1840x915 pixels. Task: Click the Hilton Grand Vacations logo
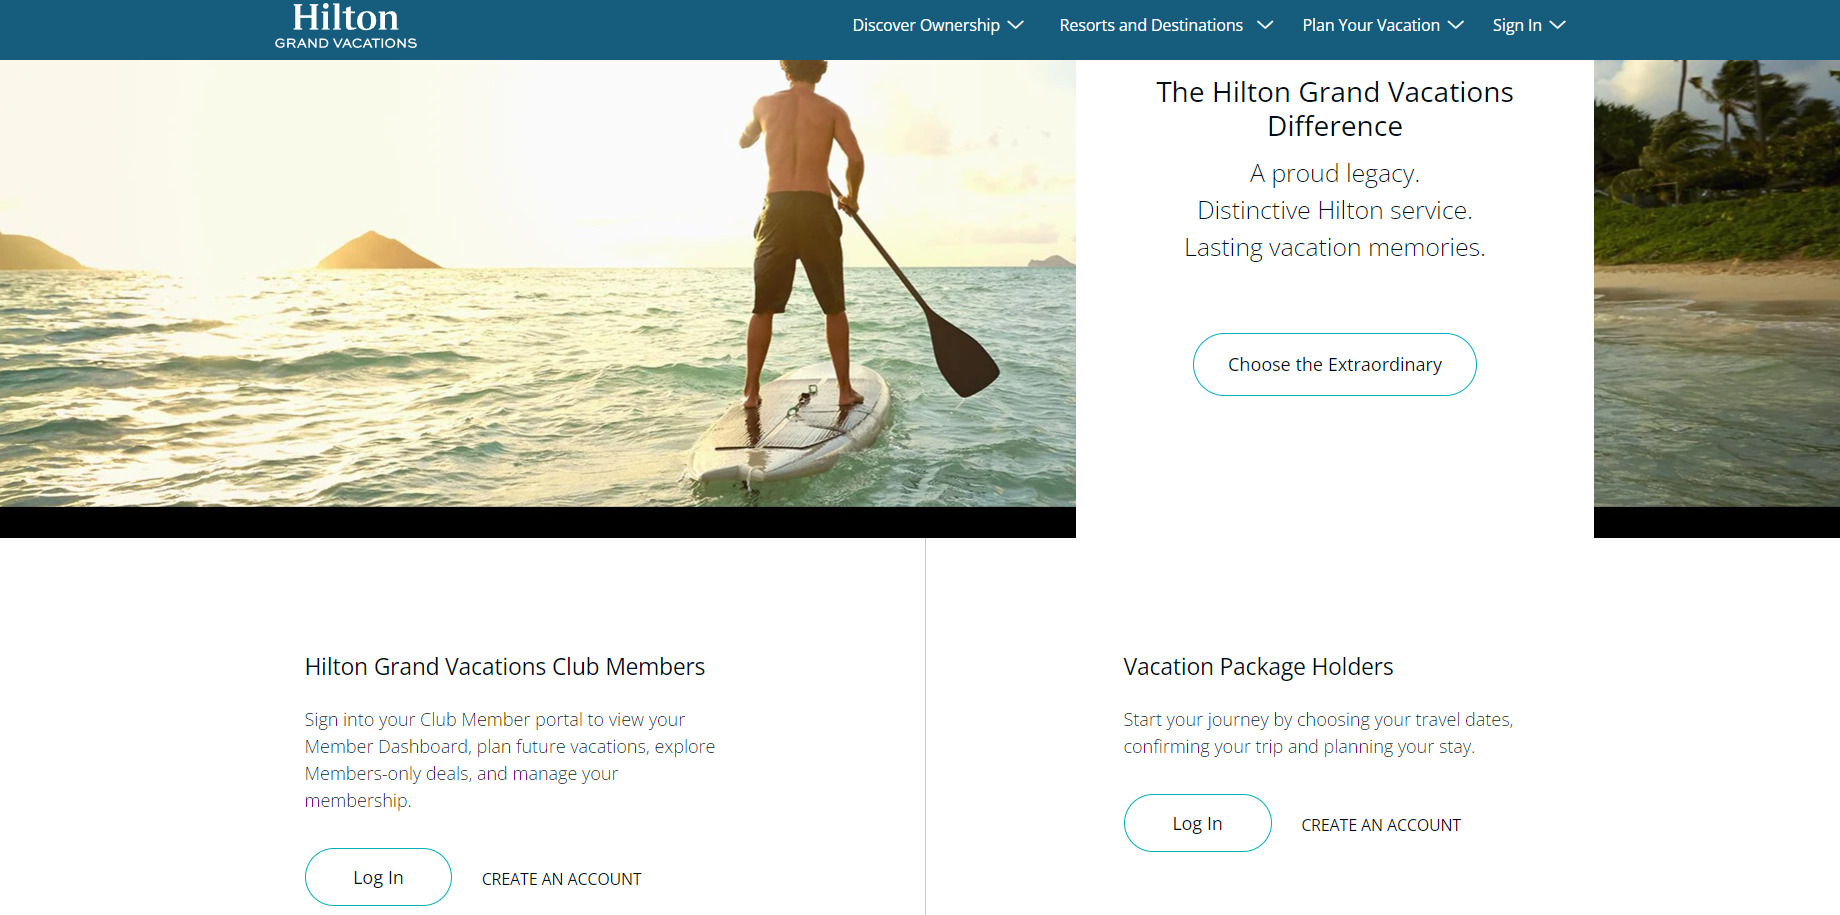click(x=346, y=27)
